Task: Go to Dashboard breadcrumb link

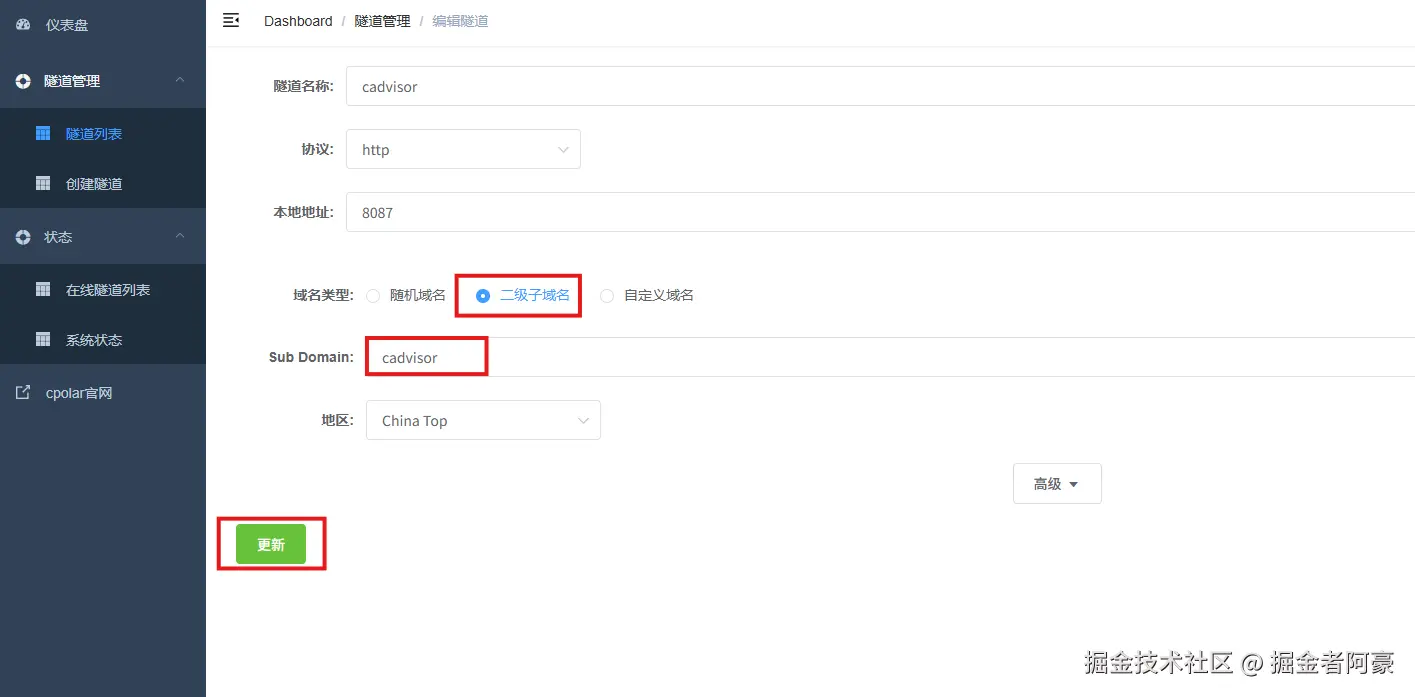Action: [298, 21]
